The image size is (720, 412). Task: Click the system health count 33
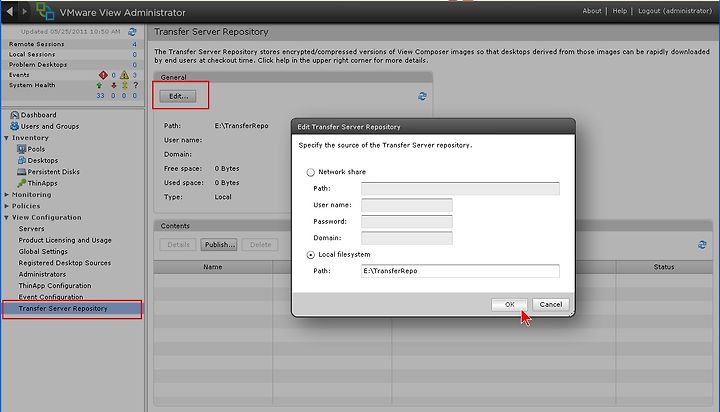tap(100, 96)
